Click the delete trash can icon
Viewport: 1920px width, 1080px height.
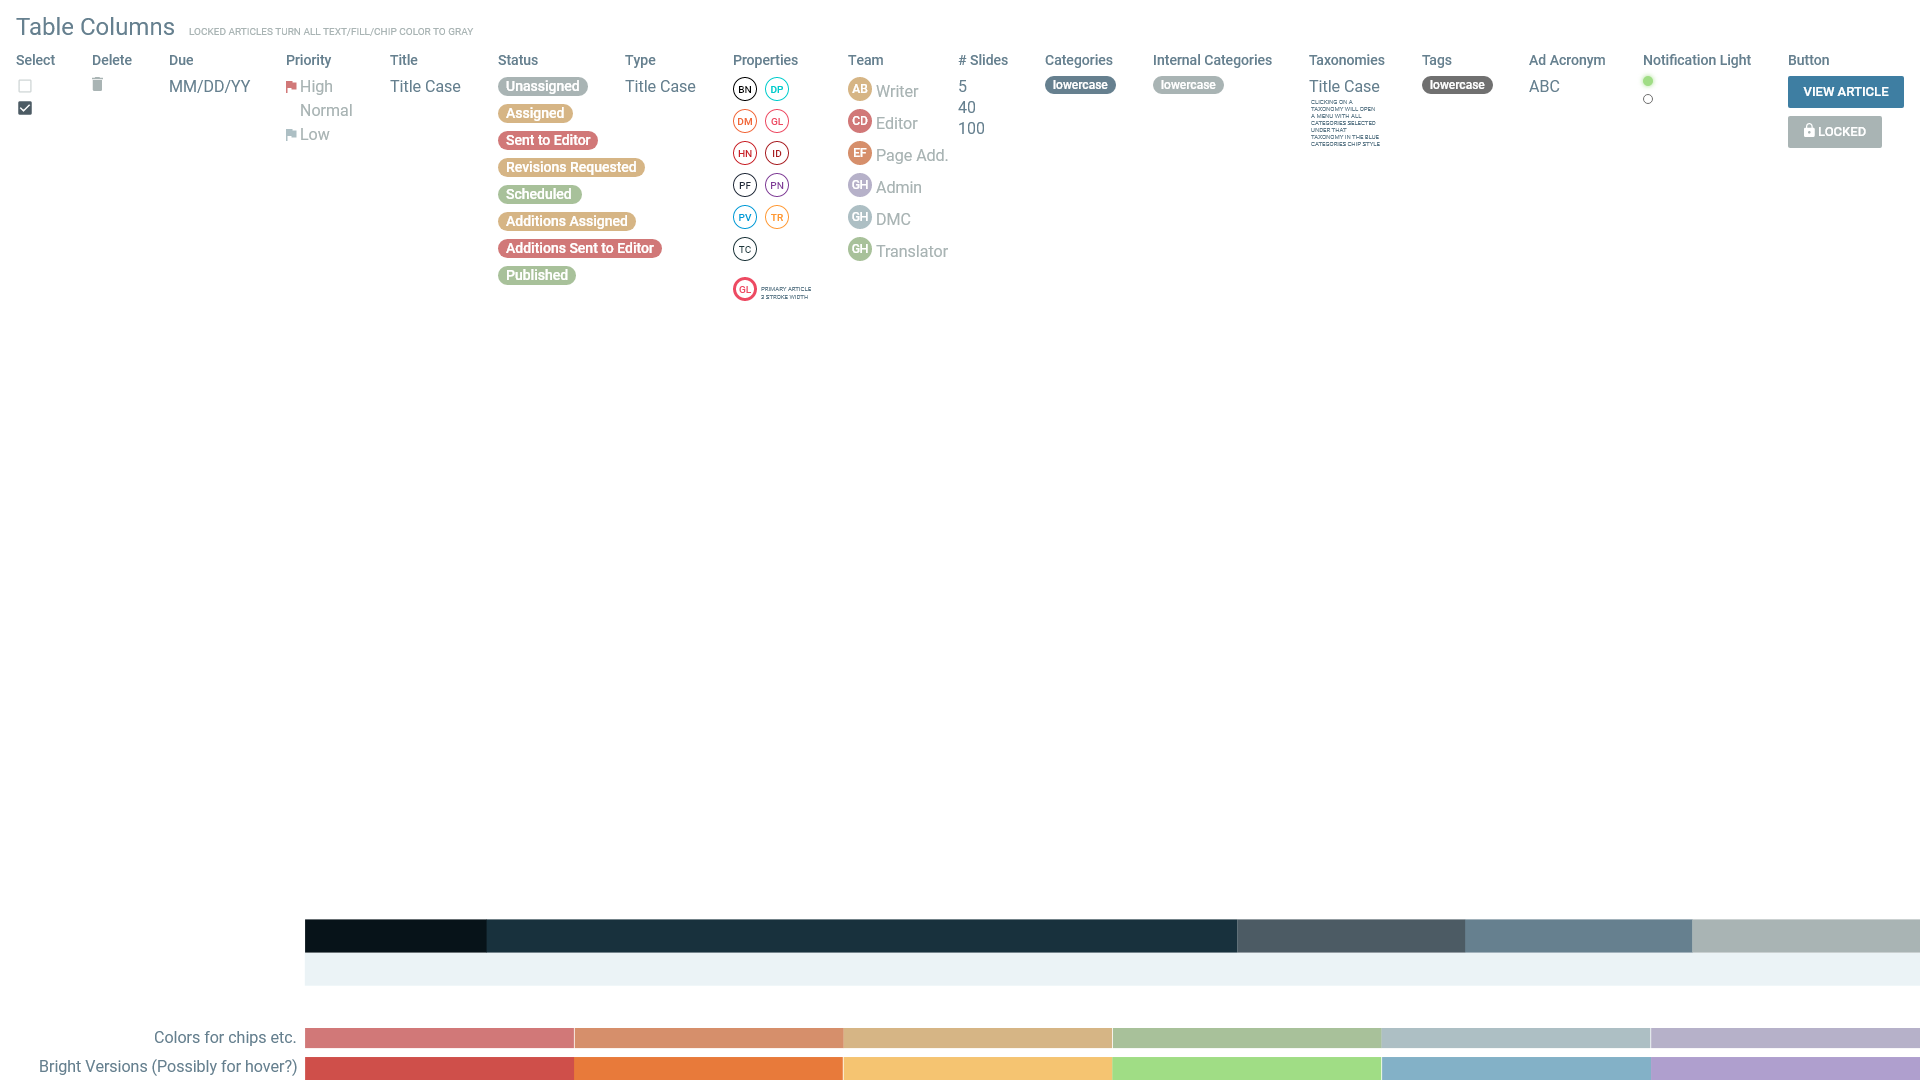pyautogui.click(x=97, y=85)
